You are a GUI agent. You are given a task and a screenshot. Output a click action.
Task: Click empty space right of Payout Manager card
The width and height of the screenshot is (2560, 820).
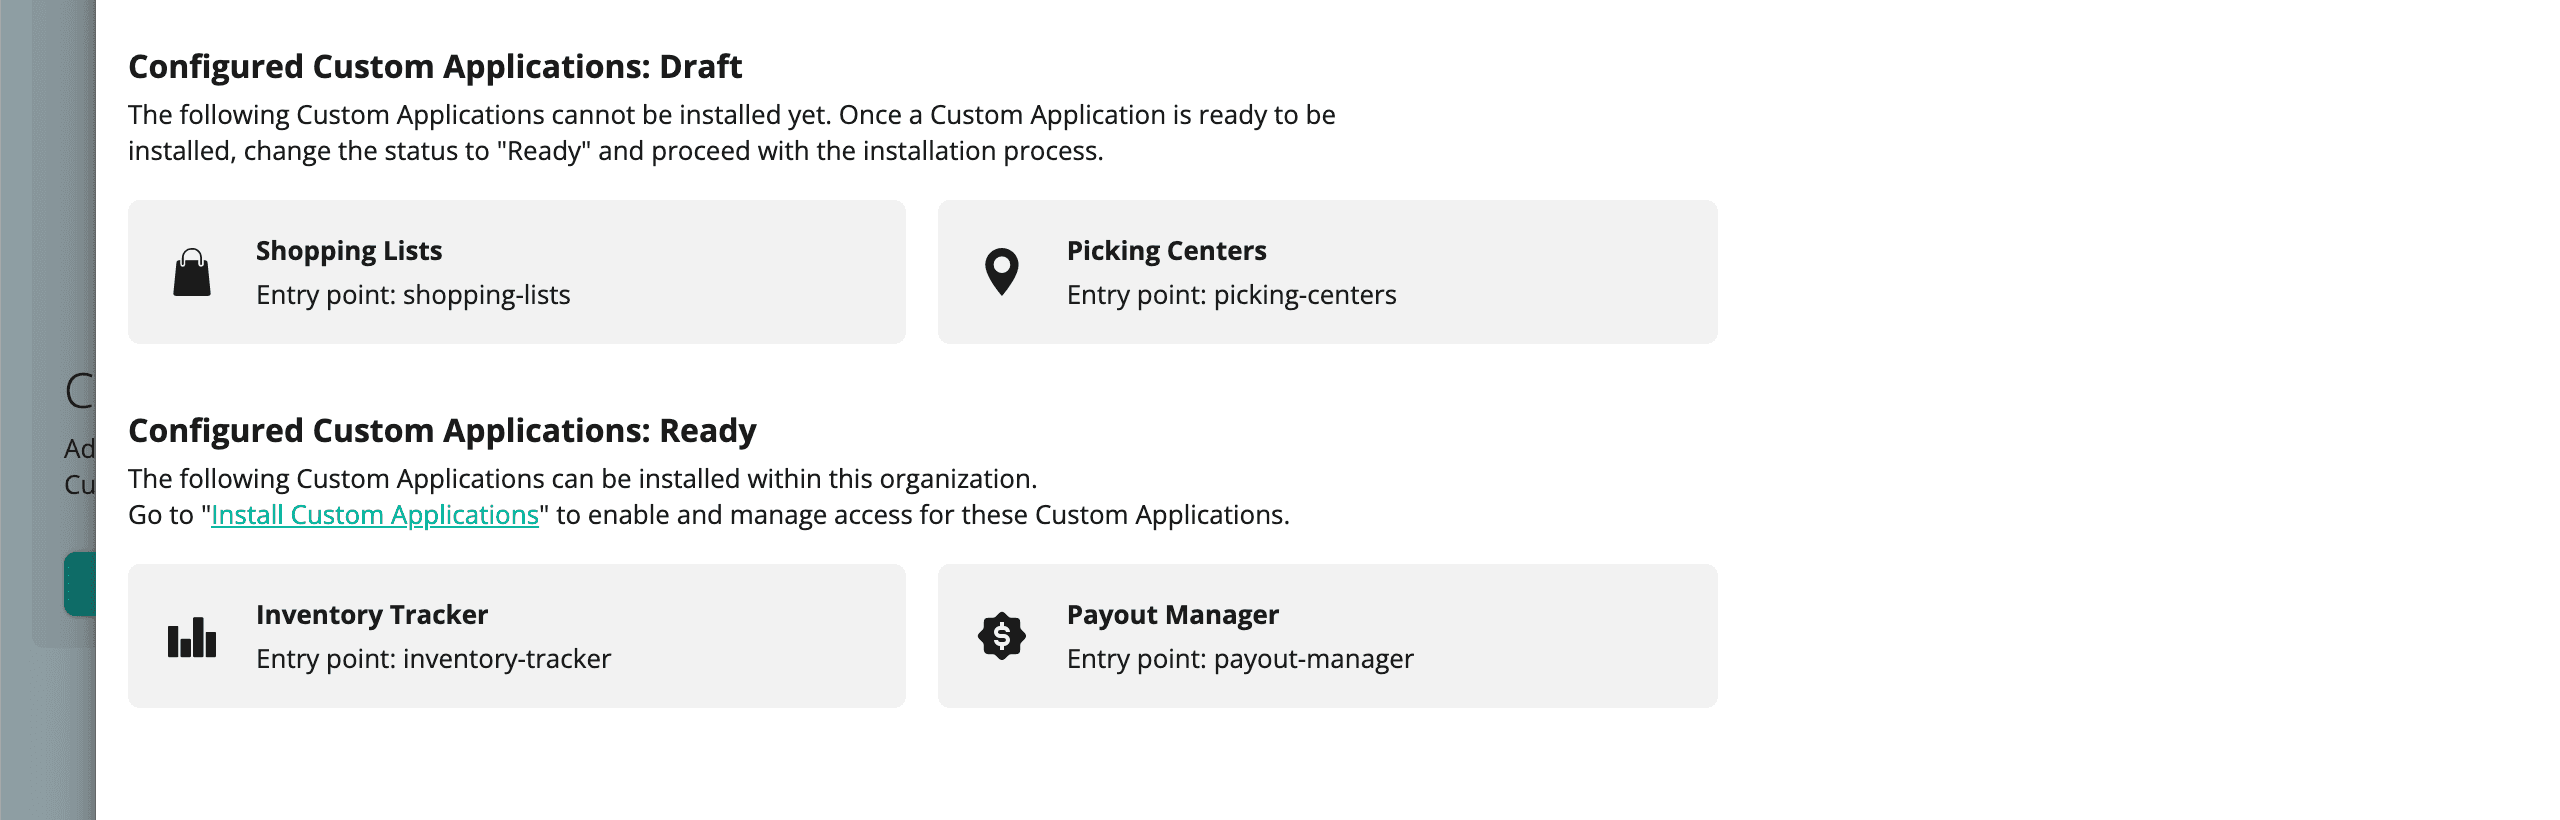click(2100, 636)
